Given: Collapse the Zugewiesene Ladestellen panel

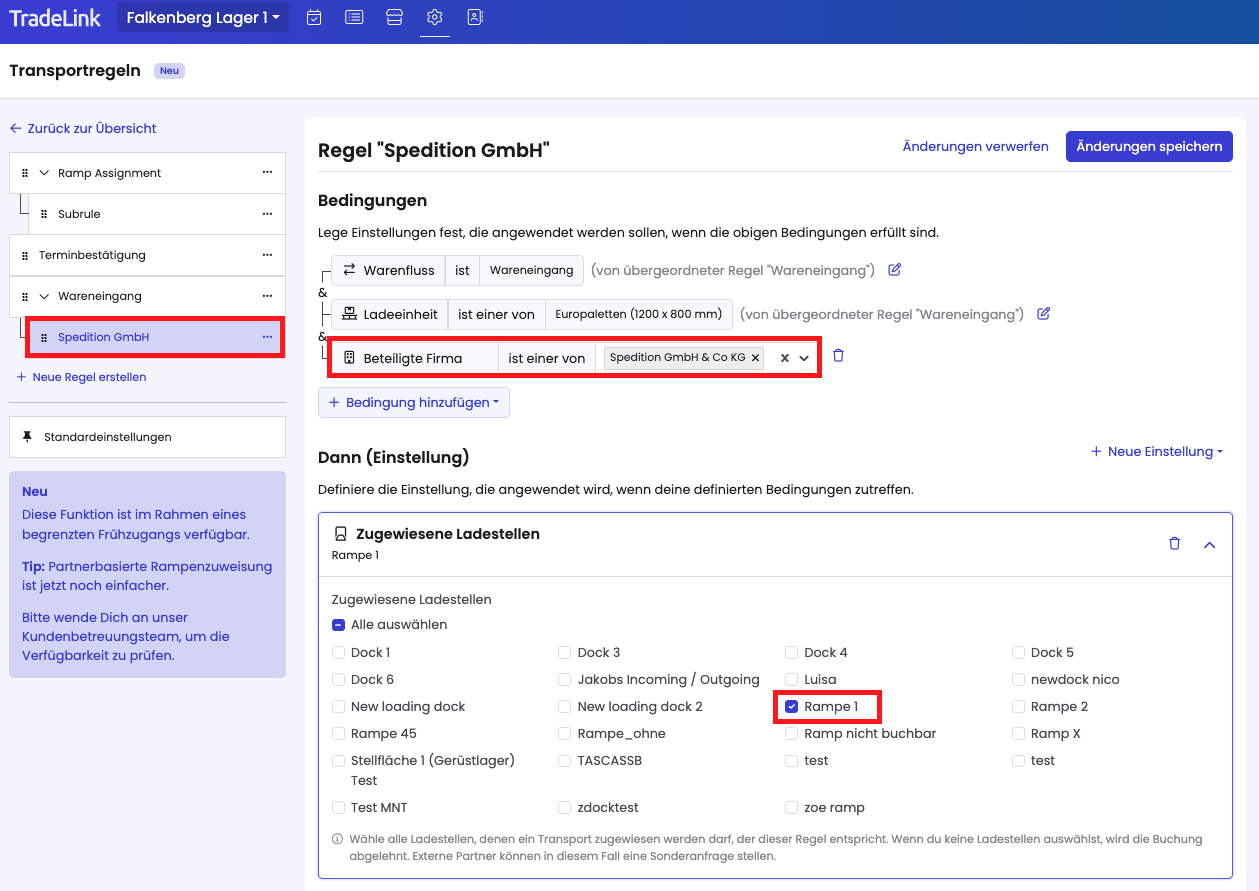Looking at the screenshot, I should (x=1209, y=544).
